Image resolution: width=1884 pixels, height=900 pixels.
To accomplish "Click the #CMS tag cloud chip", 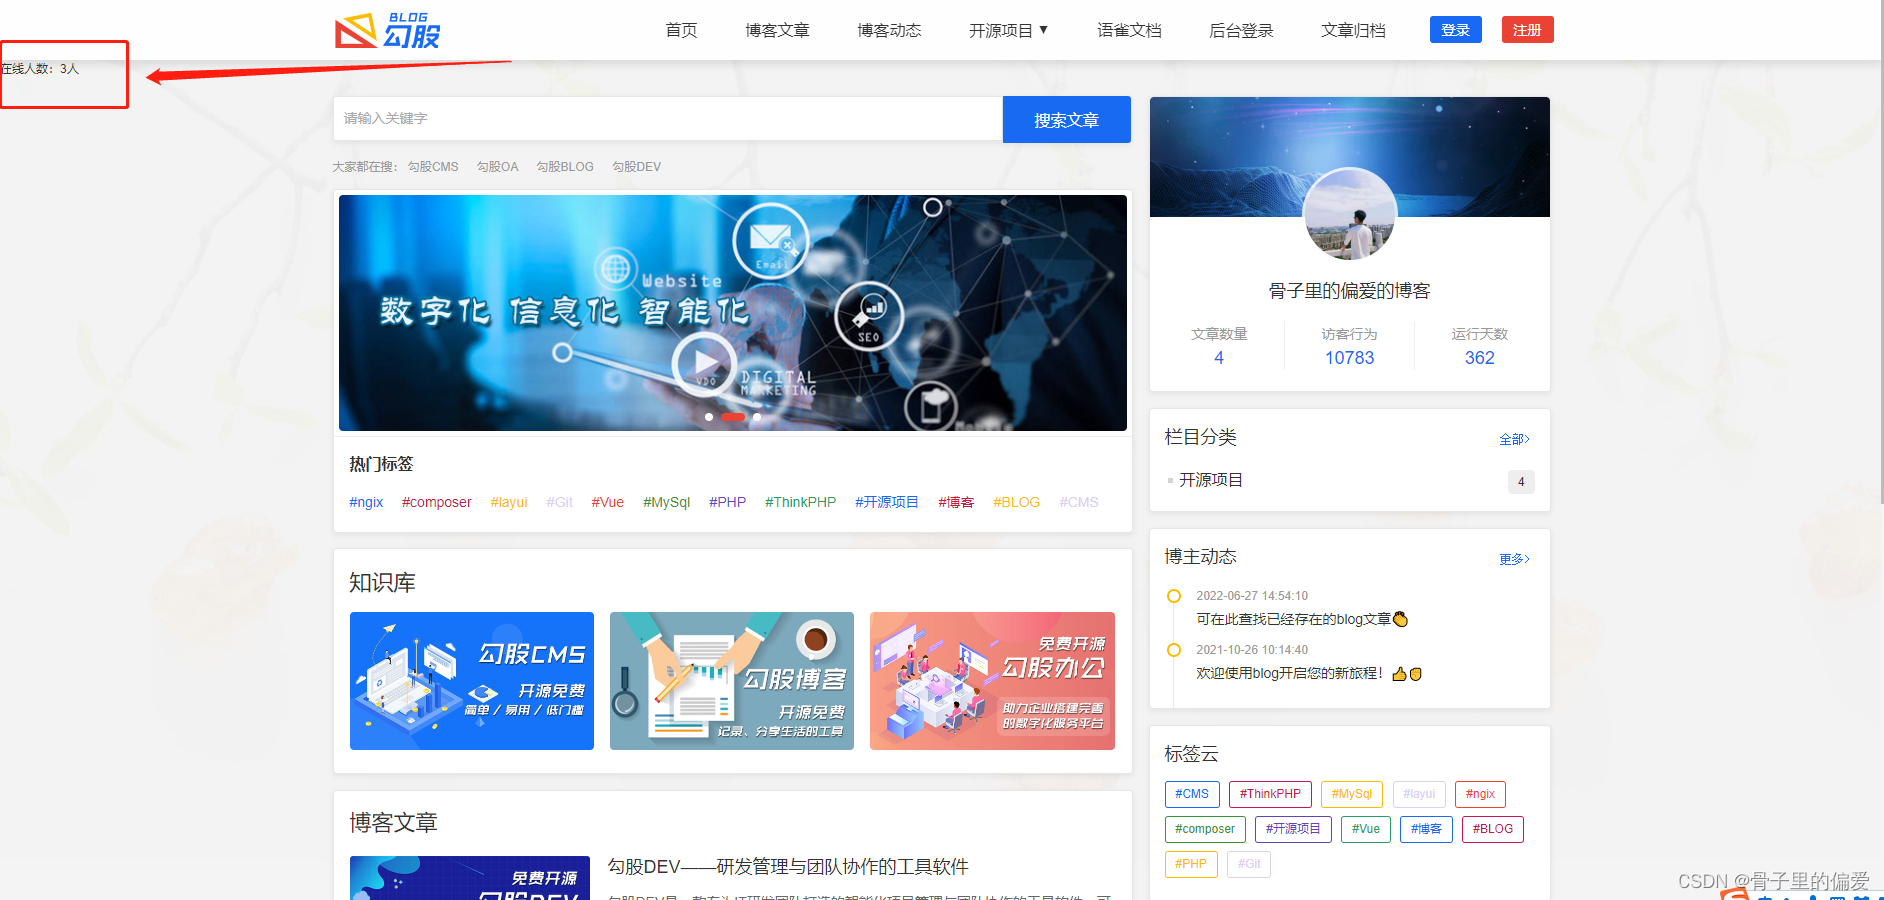I will (1192, 794).
